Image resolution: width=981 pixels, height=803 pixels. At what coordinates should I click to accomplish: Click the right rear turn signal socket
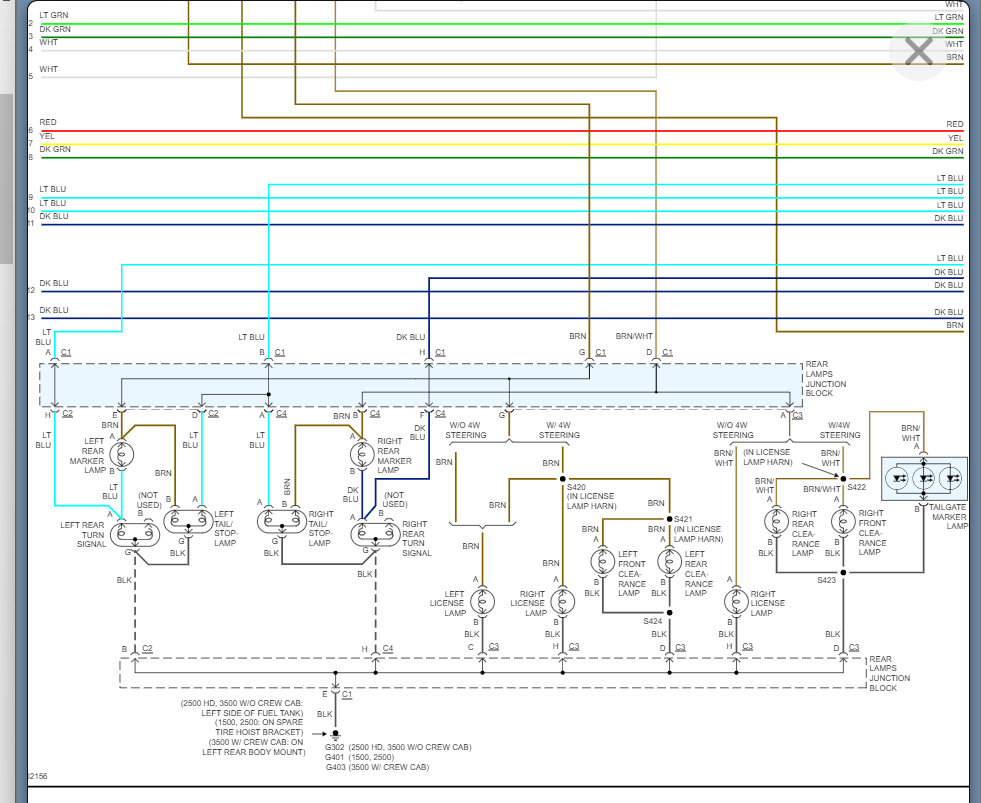[x=375, y=534]
